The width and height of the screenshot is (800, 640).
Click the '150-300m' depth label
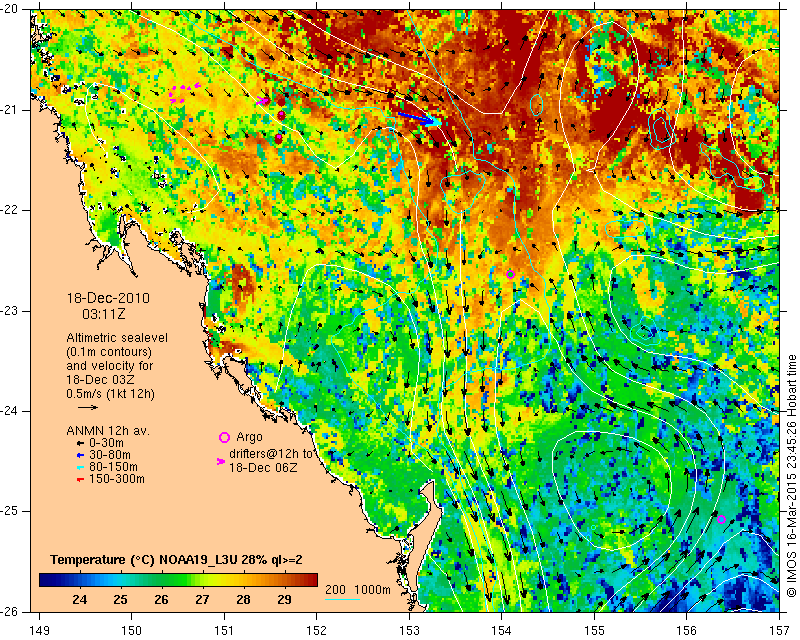point(117,479)
